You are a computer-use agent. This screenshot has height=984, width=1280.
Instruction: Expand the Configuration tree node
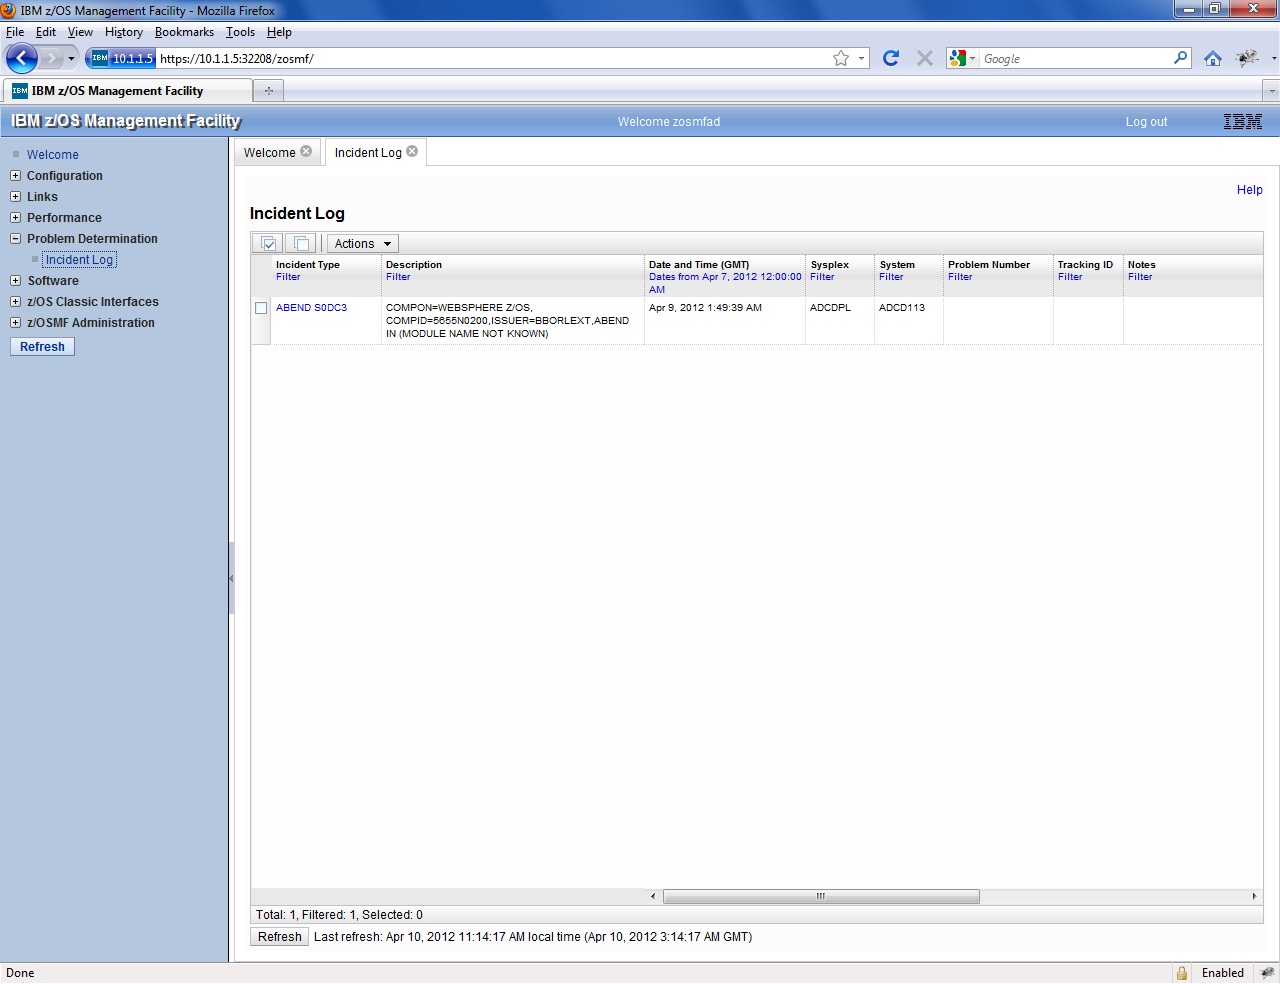tap(15, 176)
